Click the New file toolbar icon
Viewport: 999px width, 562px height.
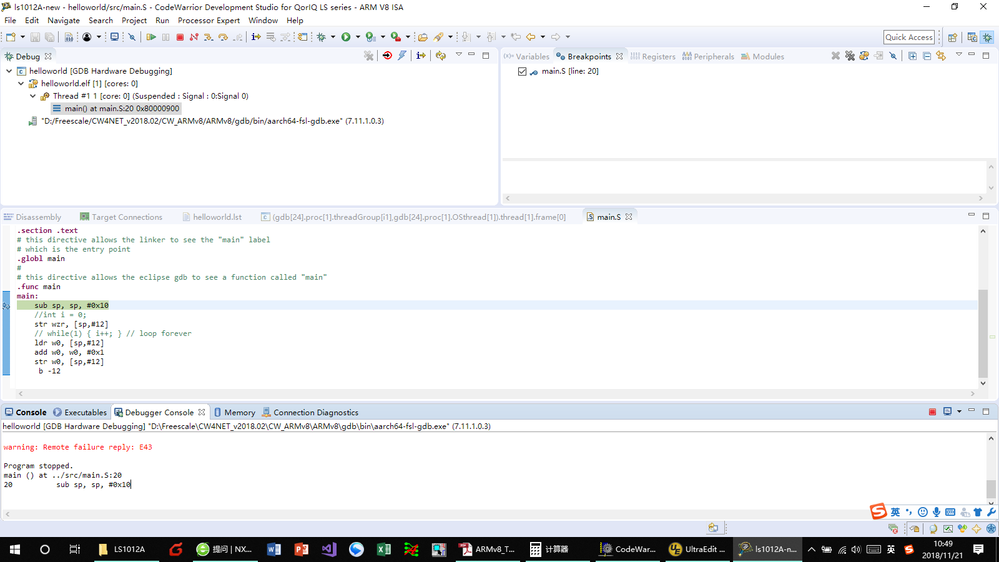tap(11, 37)
